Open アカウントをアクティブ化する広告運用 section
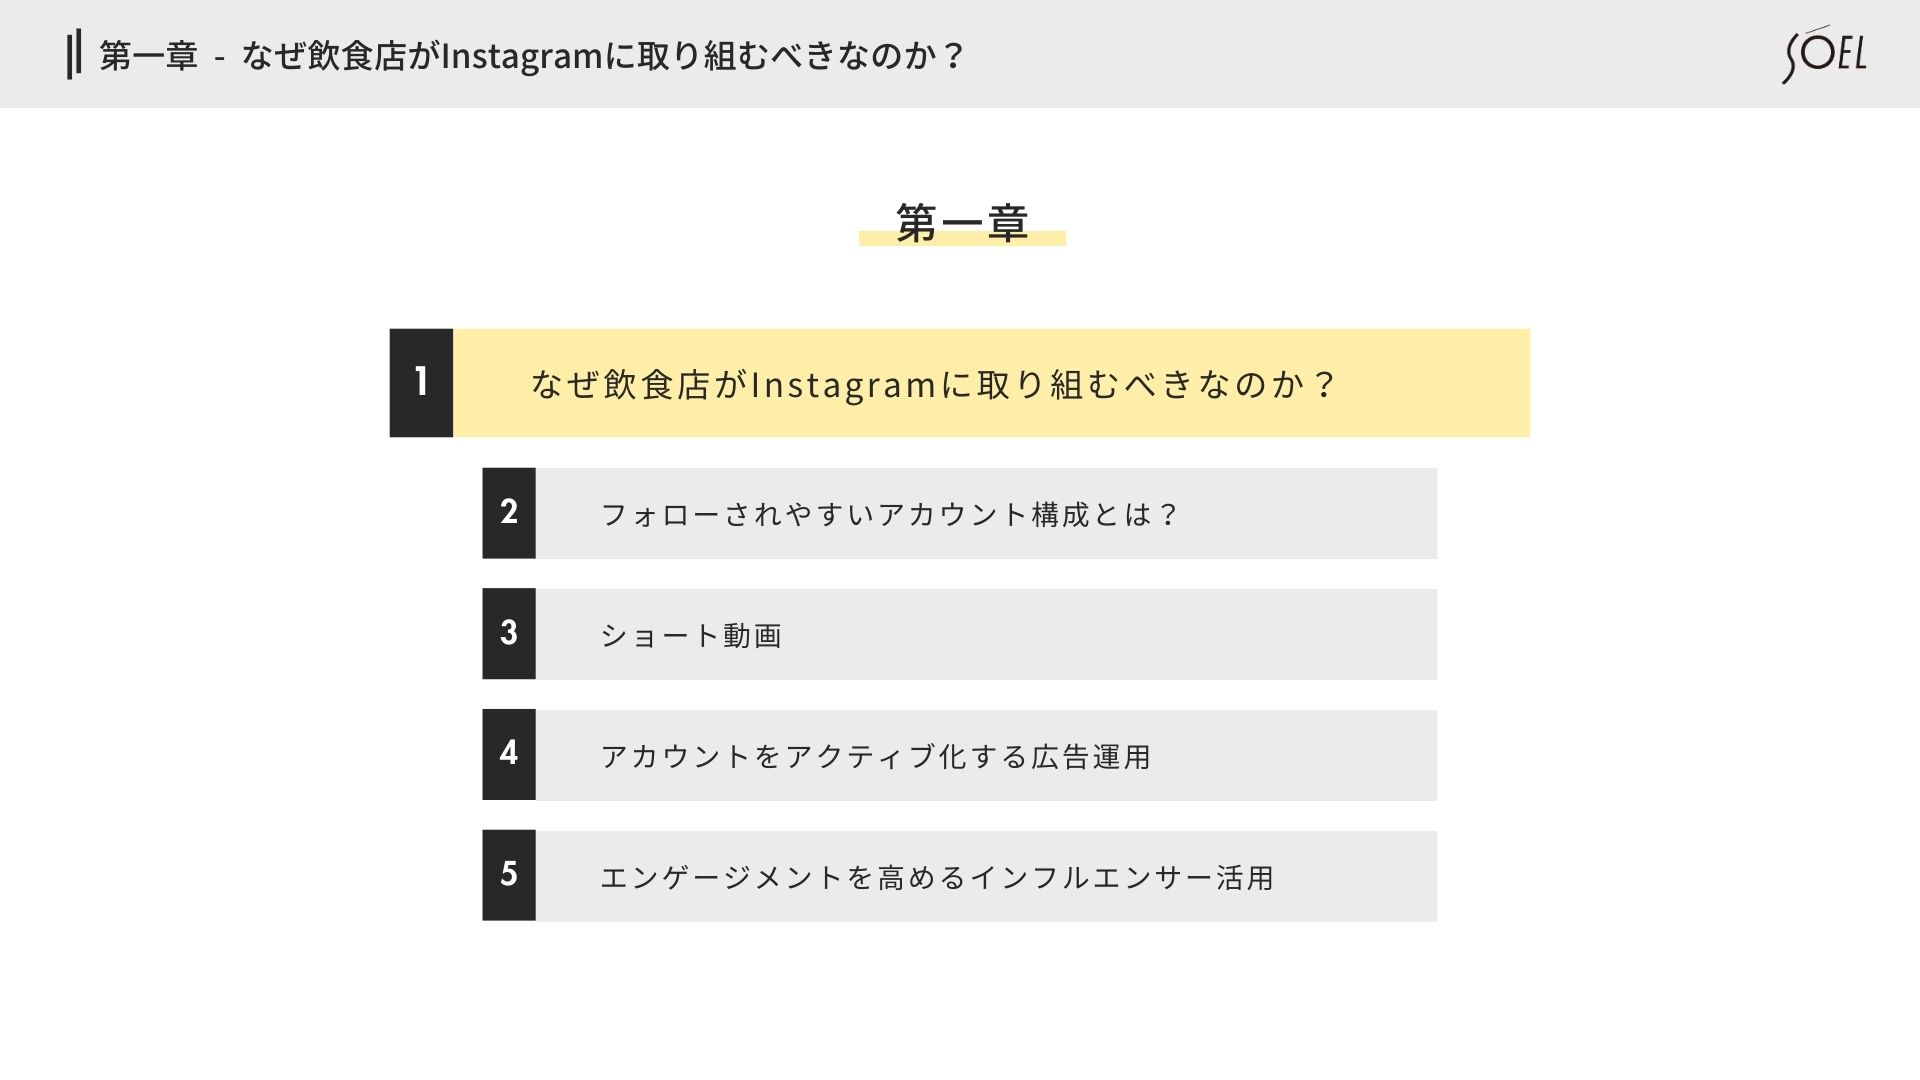This screenshot has height=1080, width=1920. pyautogui.click(x=875, y=756)
